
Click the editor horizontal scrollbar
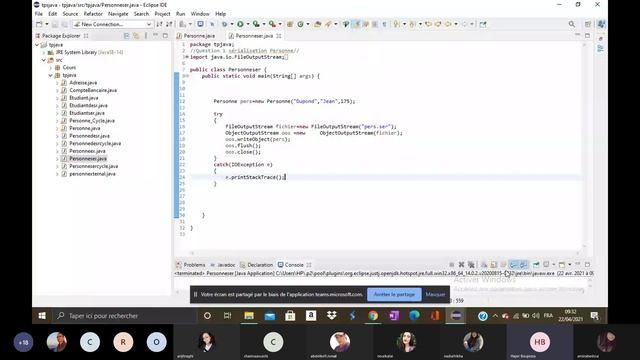384,253
